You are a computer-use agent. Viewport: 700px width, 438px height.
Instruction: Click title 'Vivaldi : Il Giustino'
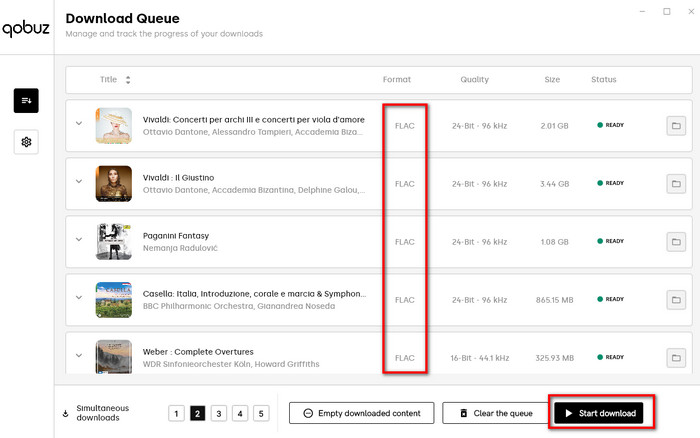coord(179,178)
